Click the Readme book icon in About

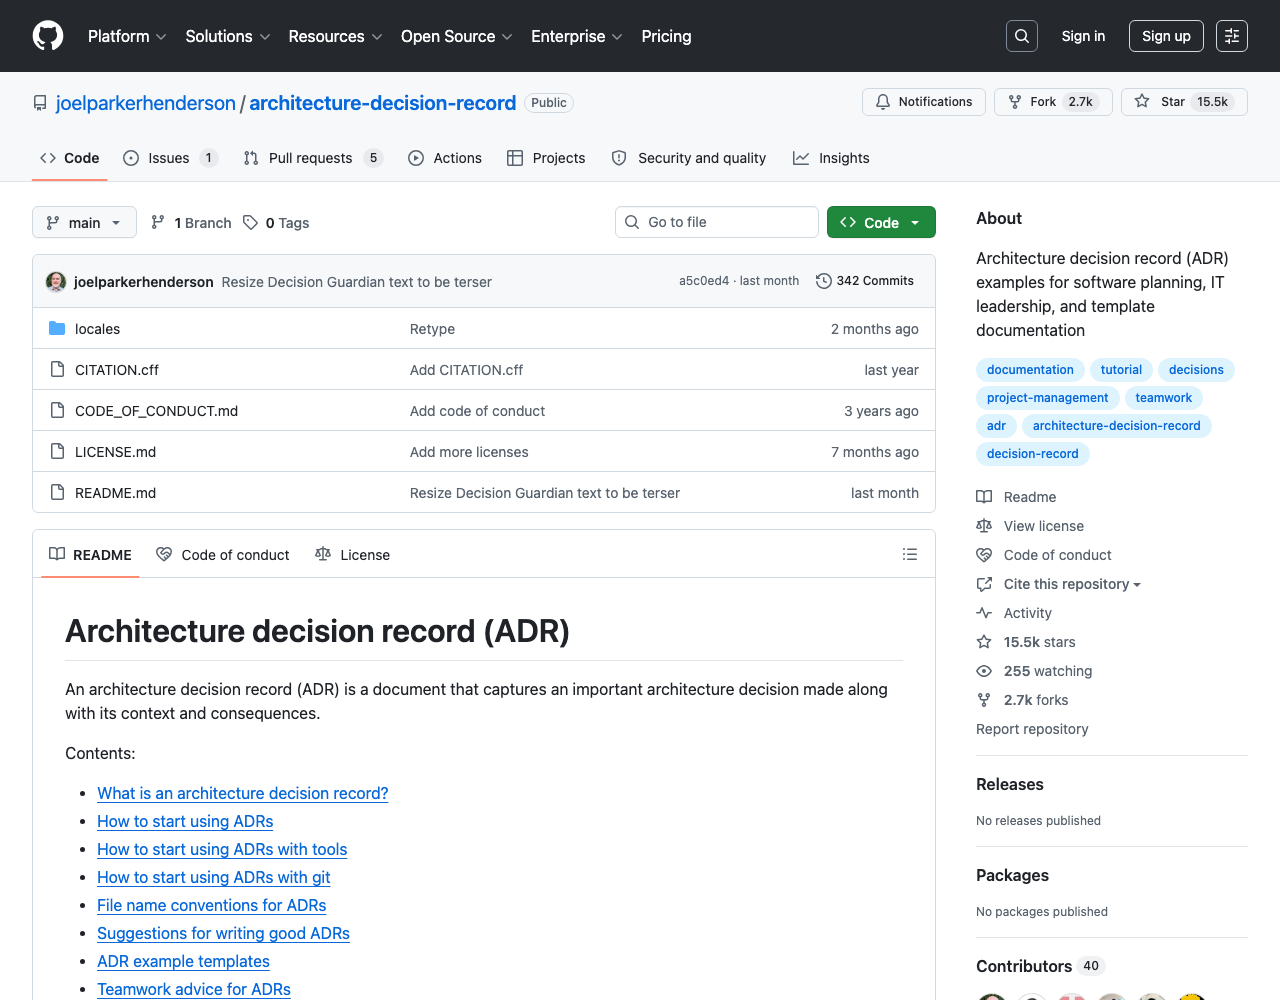(x=984, y=497)
